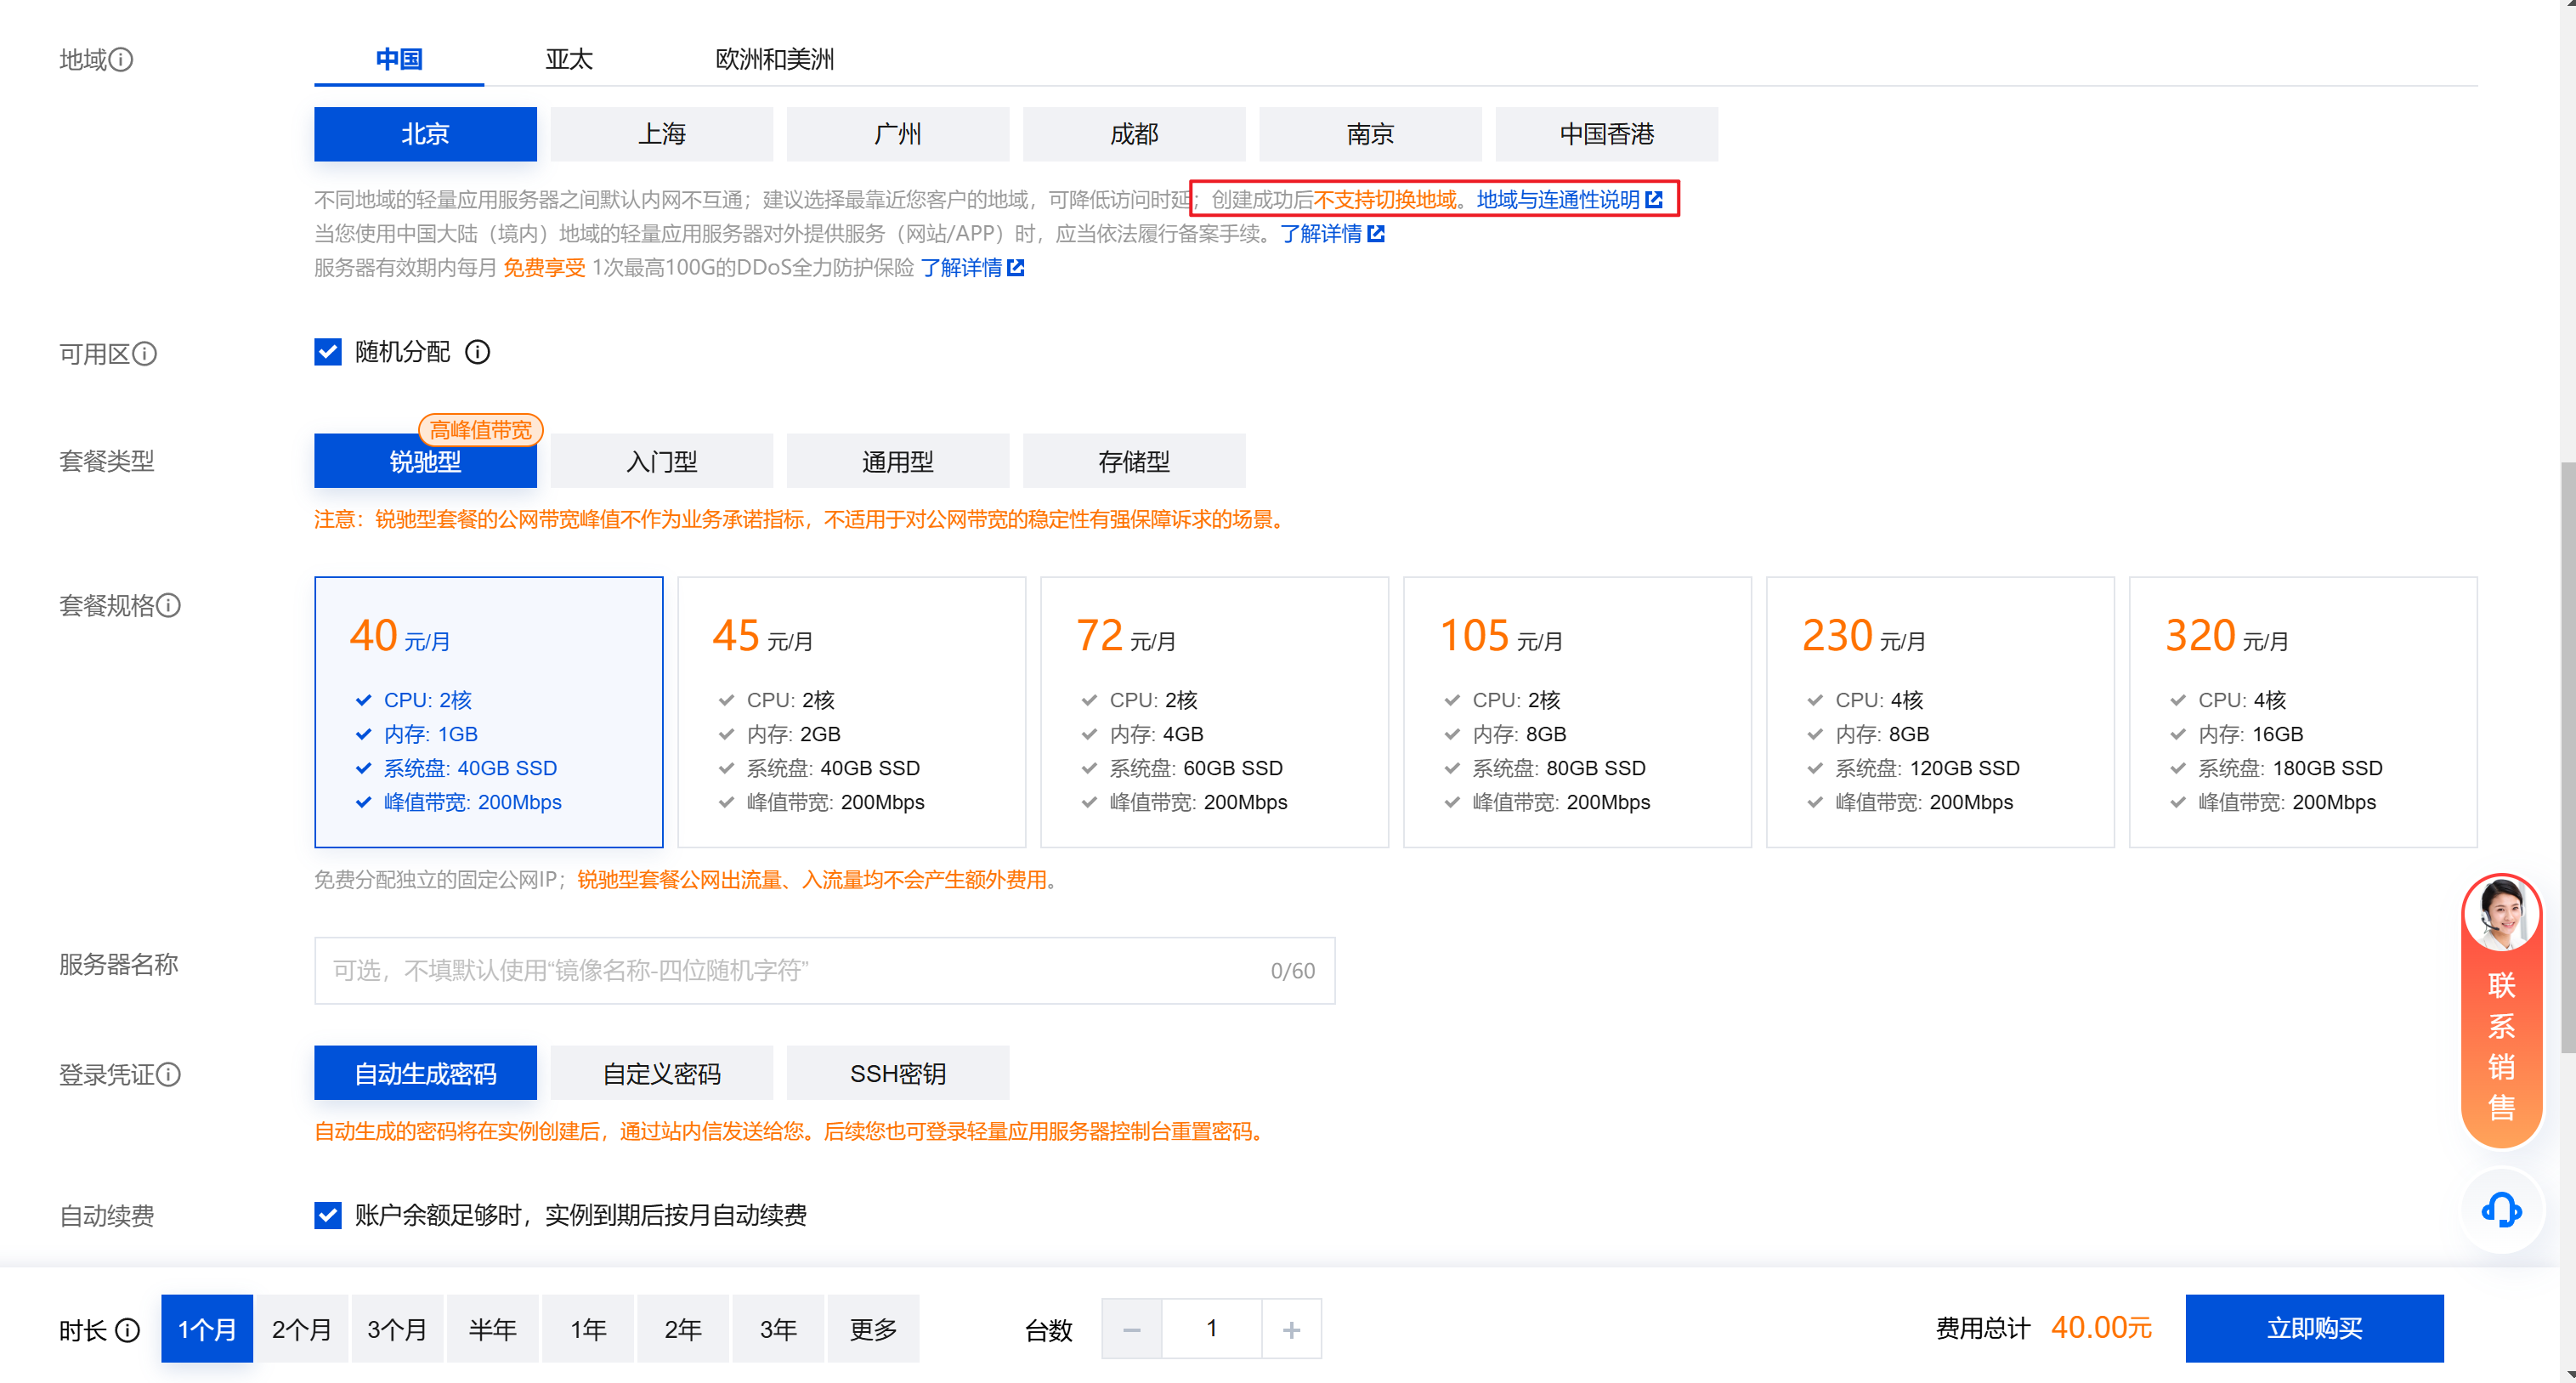2576x1383 pixels.
Task: Click the 台数 quantity field
Action: (1211, 1329)
